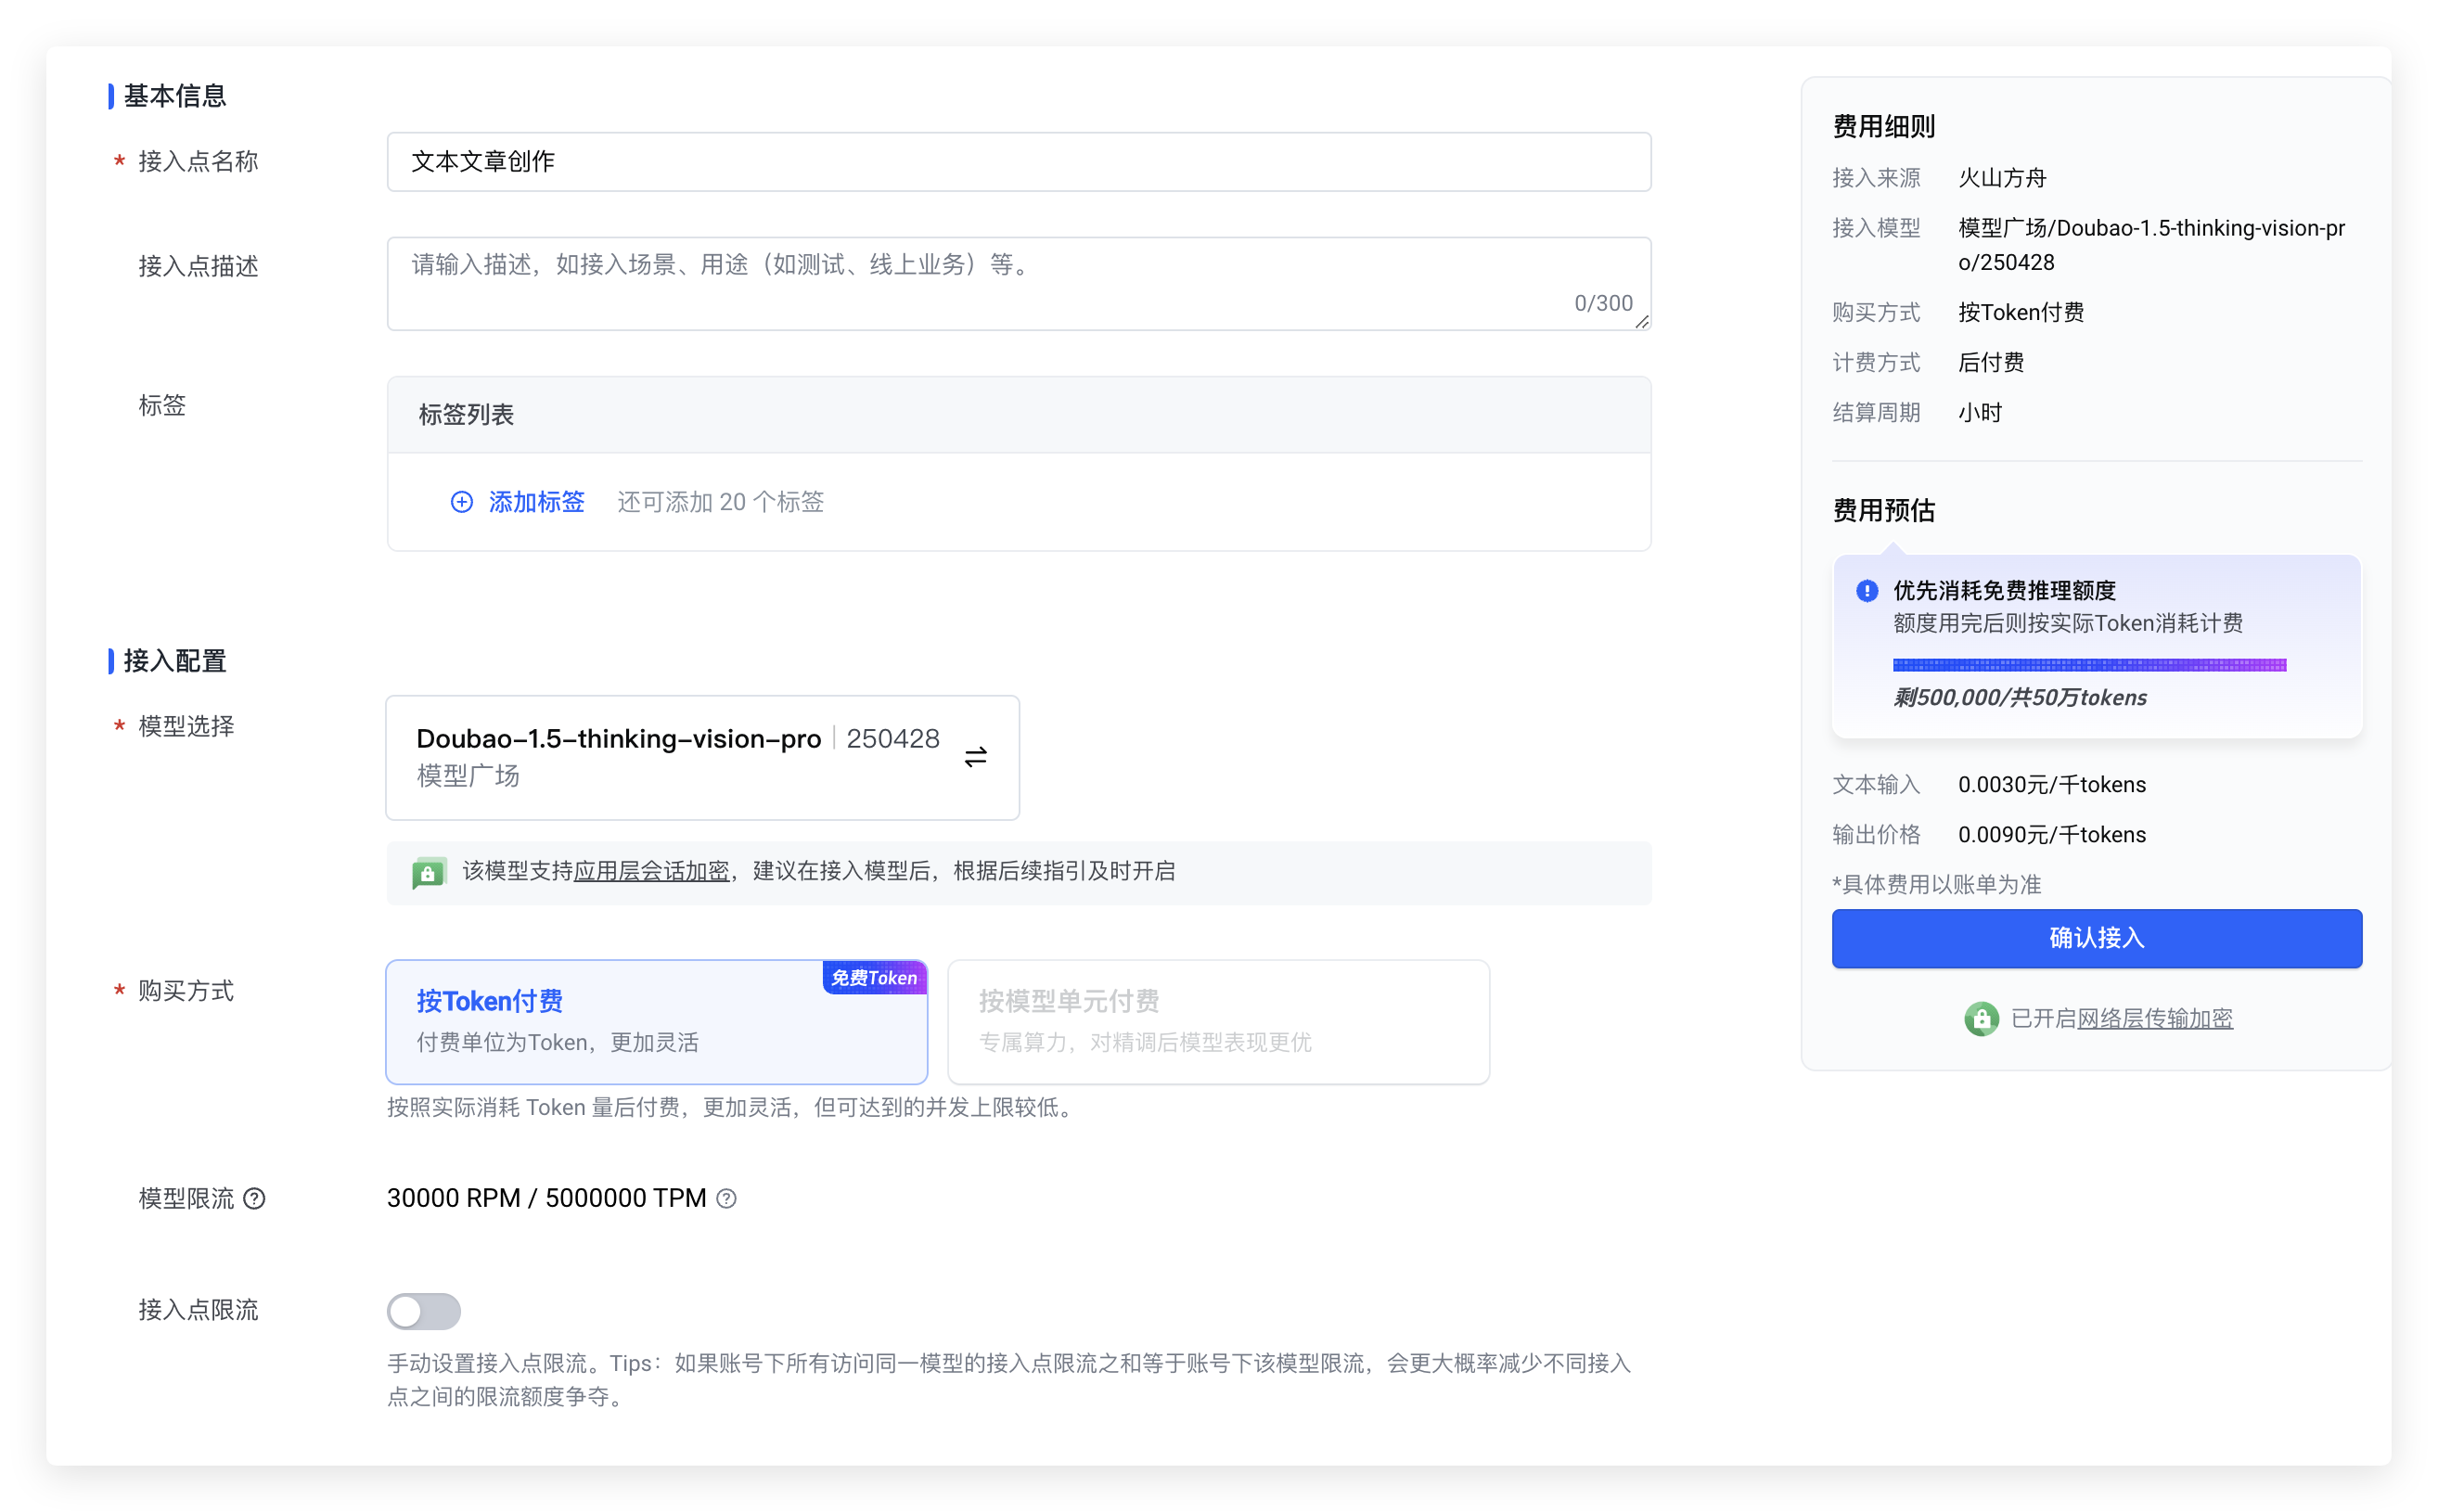Click the 0.0090元/千tokens output price
The height and width of the screenshot is (1512, 2438).
2051,834
